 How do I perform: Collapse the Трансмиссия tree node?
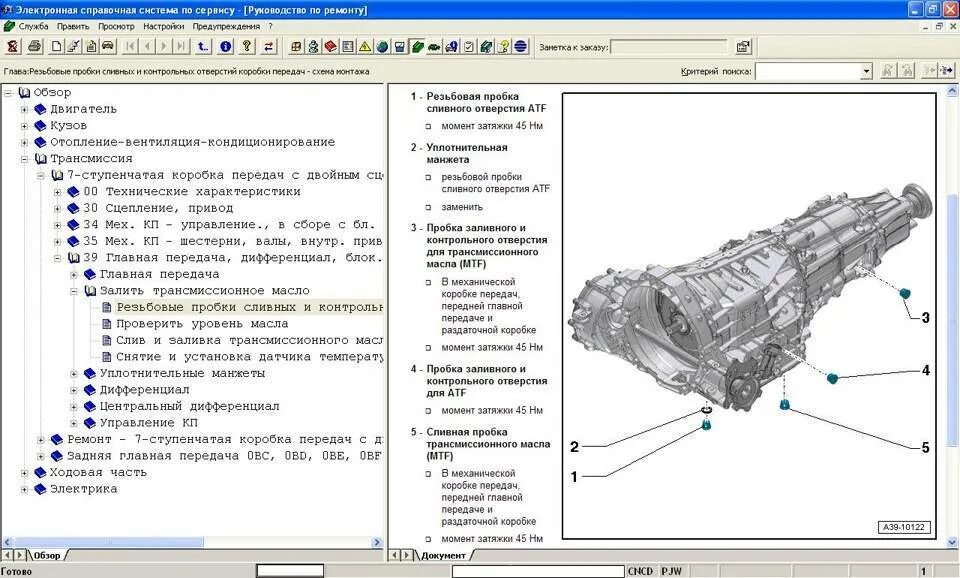[24, 159]
